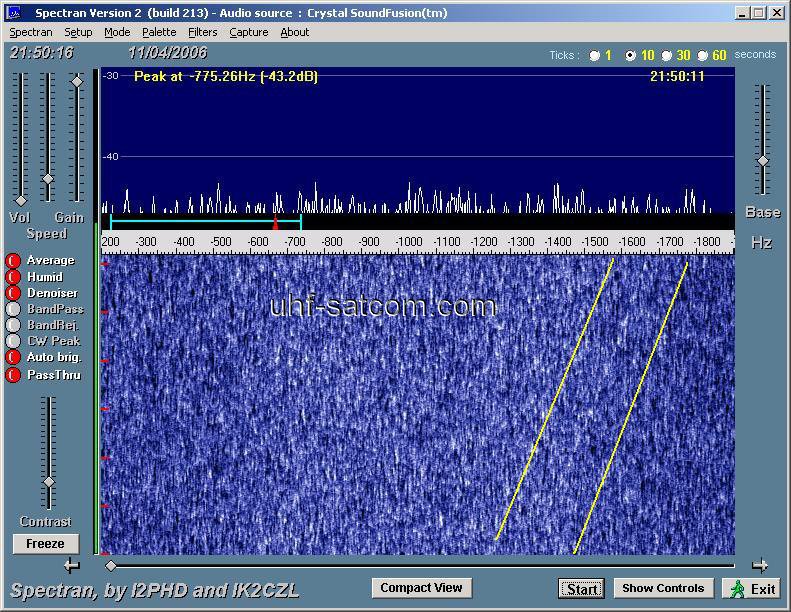791x612 pixels.
Task: Maximize the Spectran window
Action: [x=758, y=13]
